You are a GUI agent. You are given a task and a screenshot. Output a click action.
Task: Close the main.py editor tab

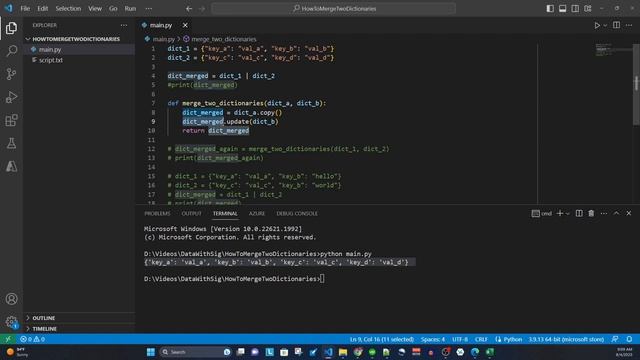click(x=185, y=25)
